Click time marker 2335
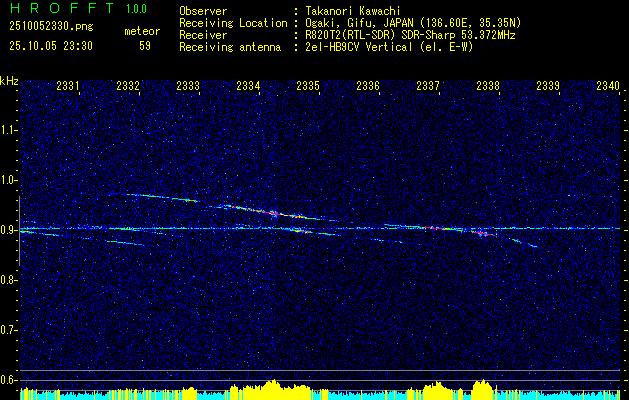629x400 pixels. pyautogui.click(x=308, y=85)
